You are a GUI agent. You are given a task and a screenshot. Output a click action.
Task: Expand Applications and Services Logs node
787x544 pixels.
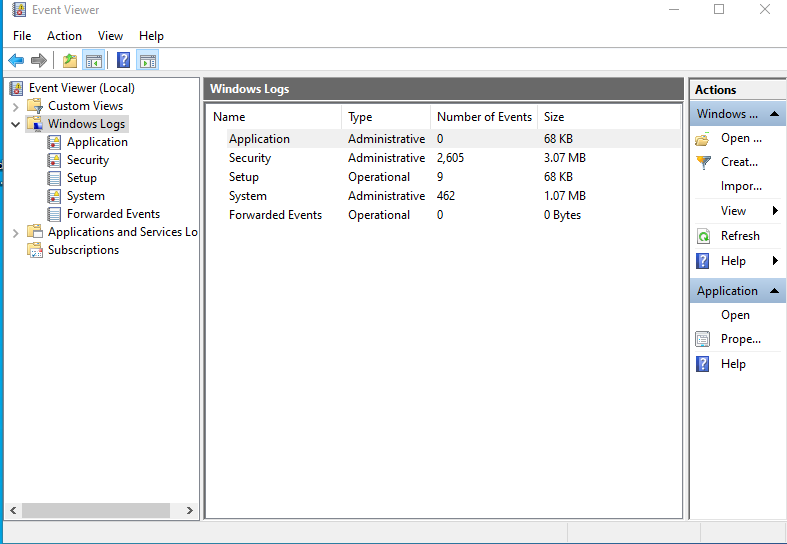[16, 232]
